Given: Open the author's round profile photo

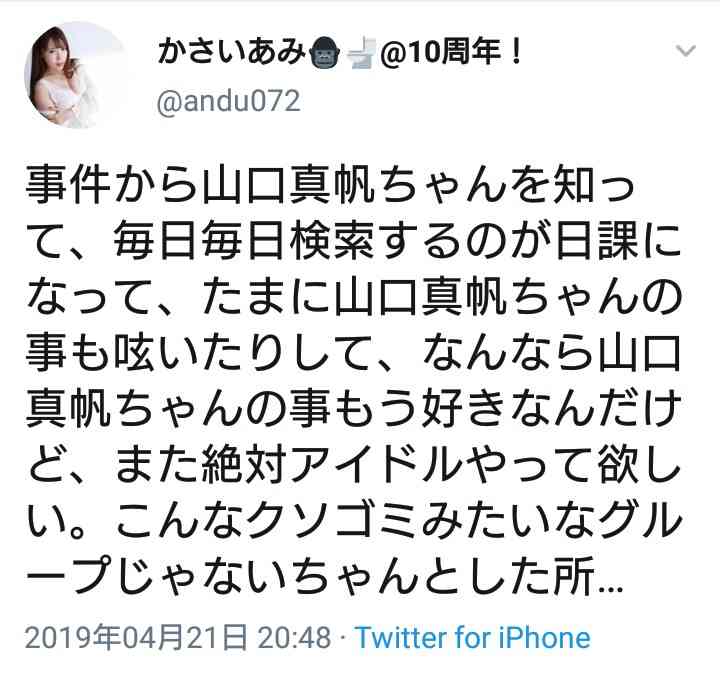Looking at the screenshot, I should (x=75, y=75).
